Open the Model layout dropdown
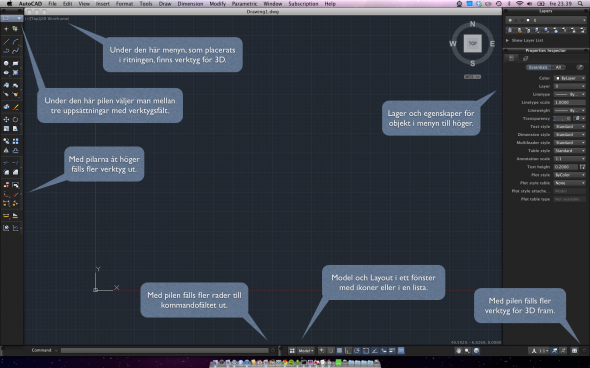Image resolution: width=590 pixels, height=368 pixels. click(x=306, y=351)
